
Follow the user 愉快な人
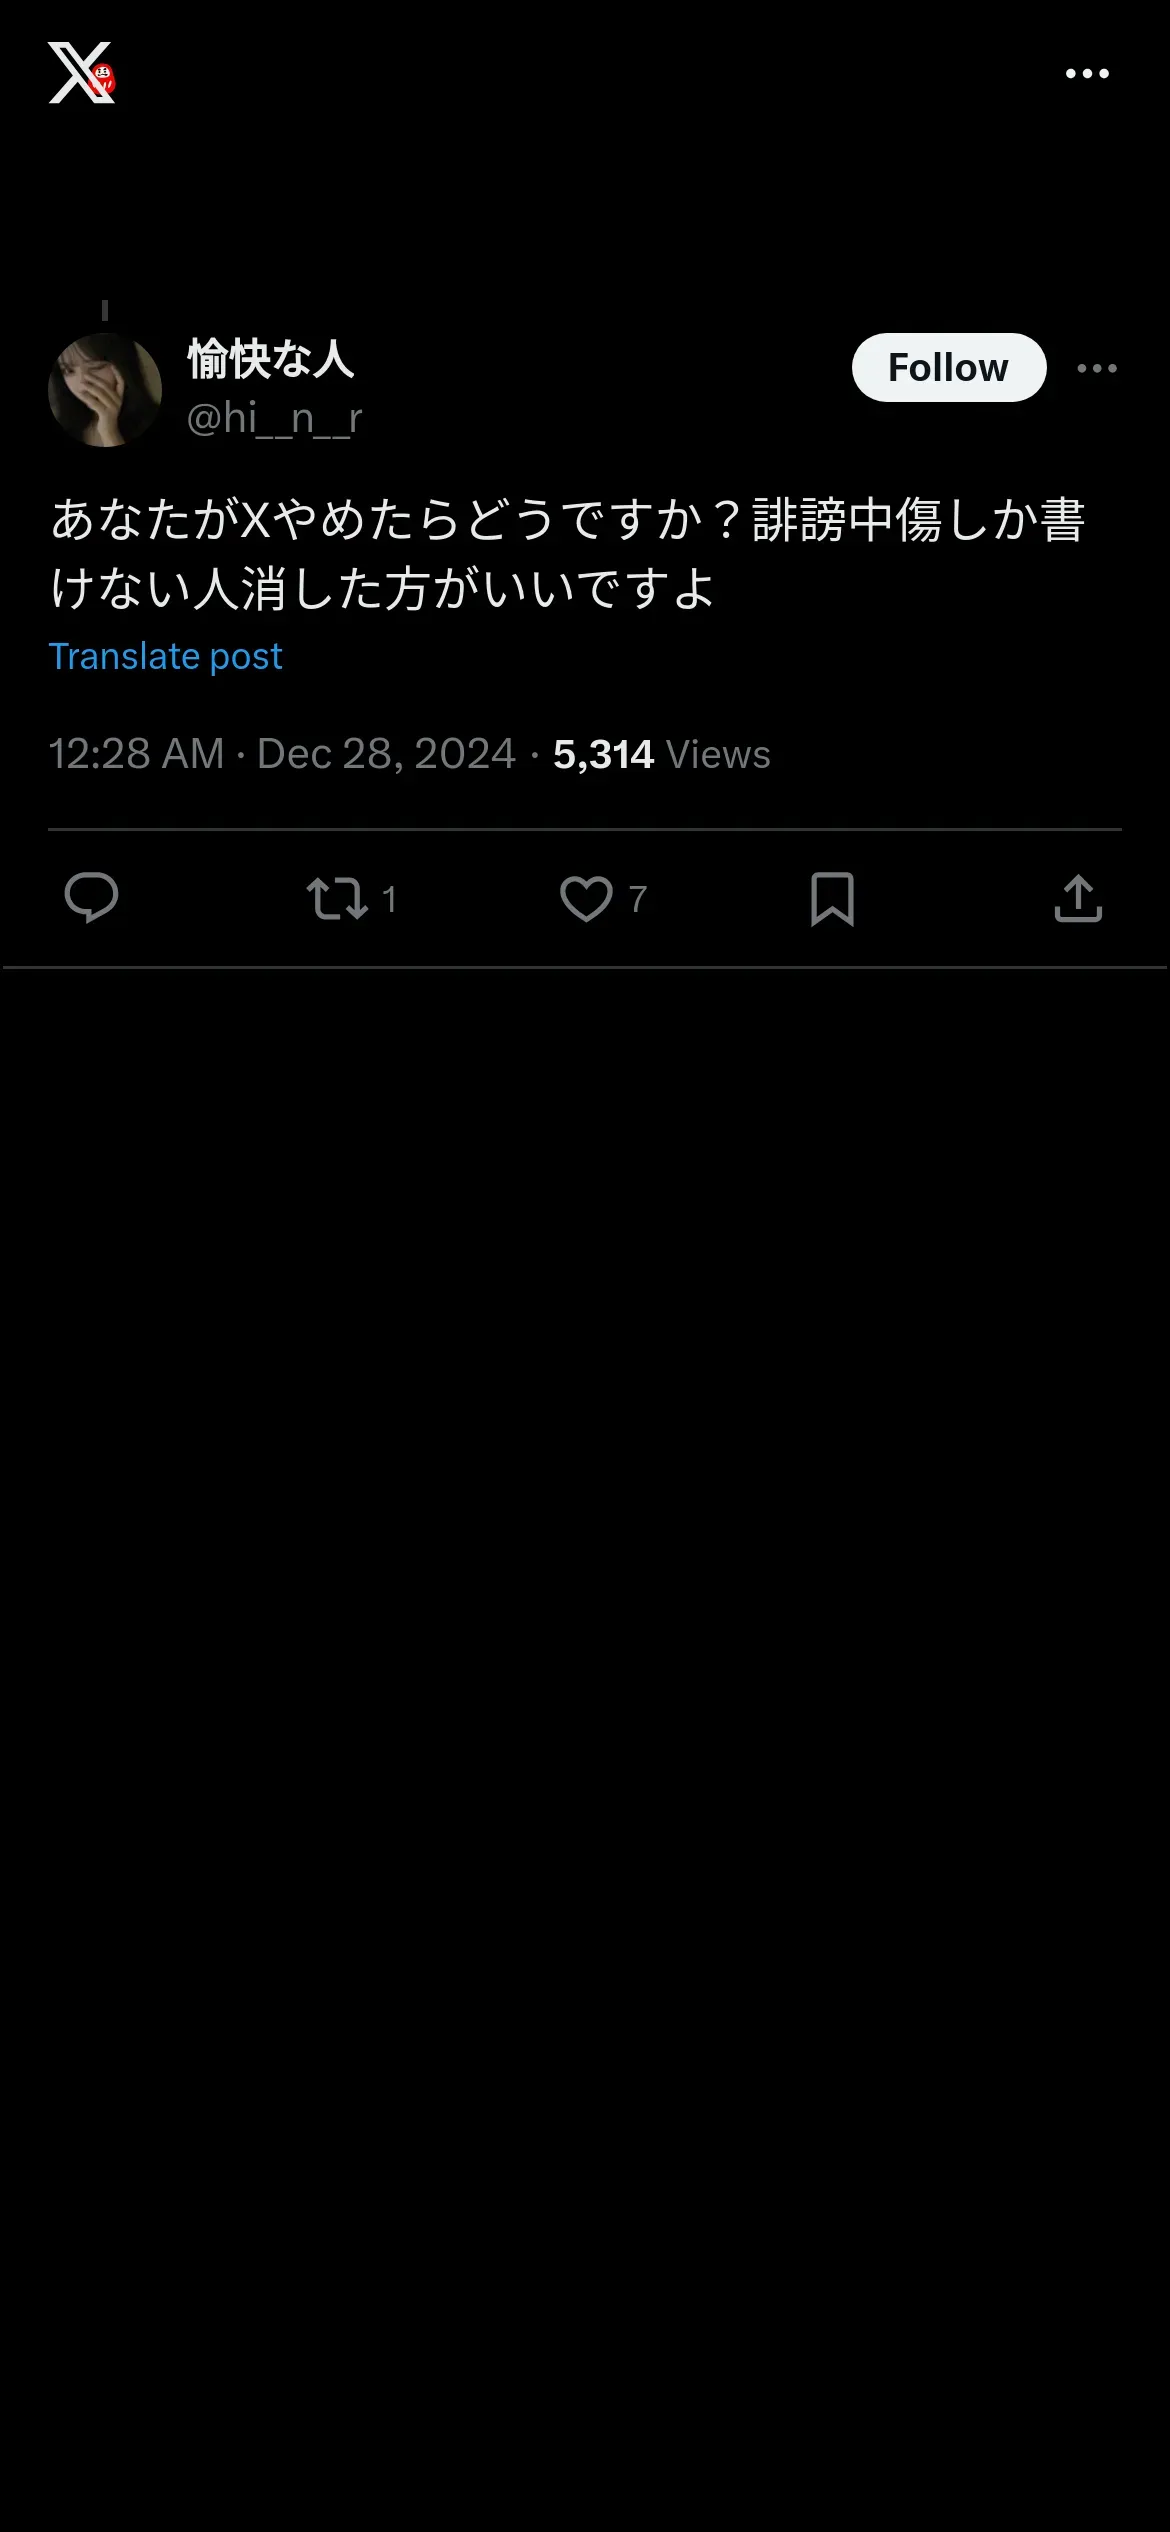949,368
